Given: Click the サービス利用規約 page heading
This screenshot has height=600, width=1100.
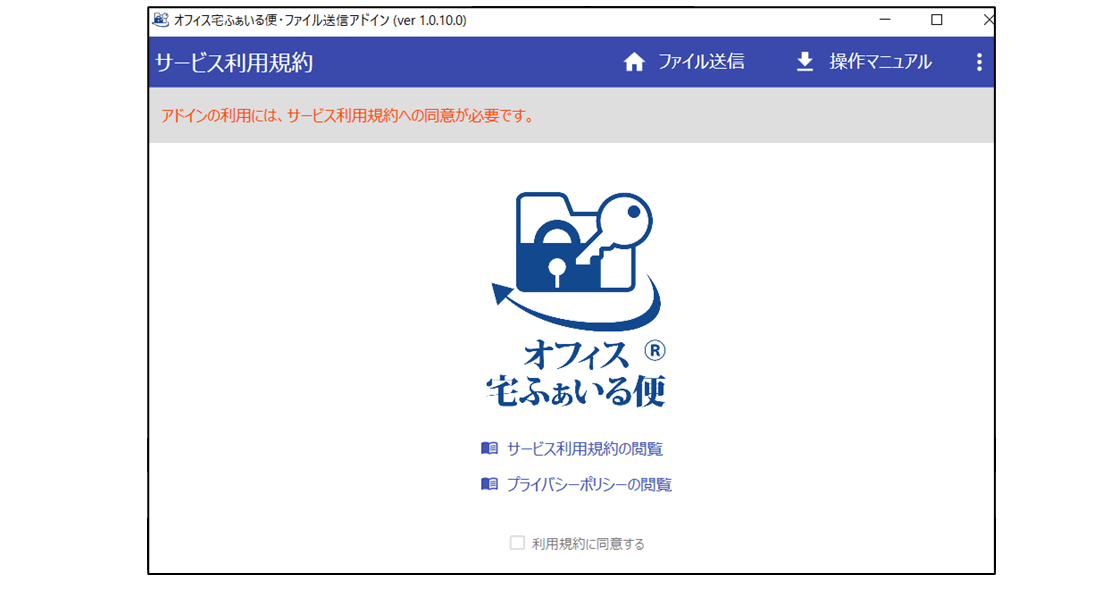Looking at the screenshot, I should (234, 63).
